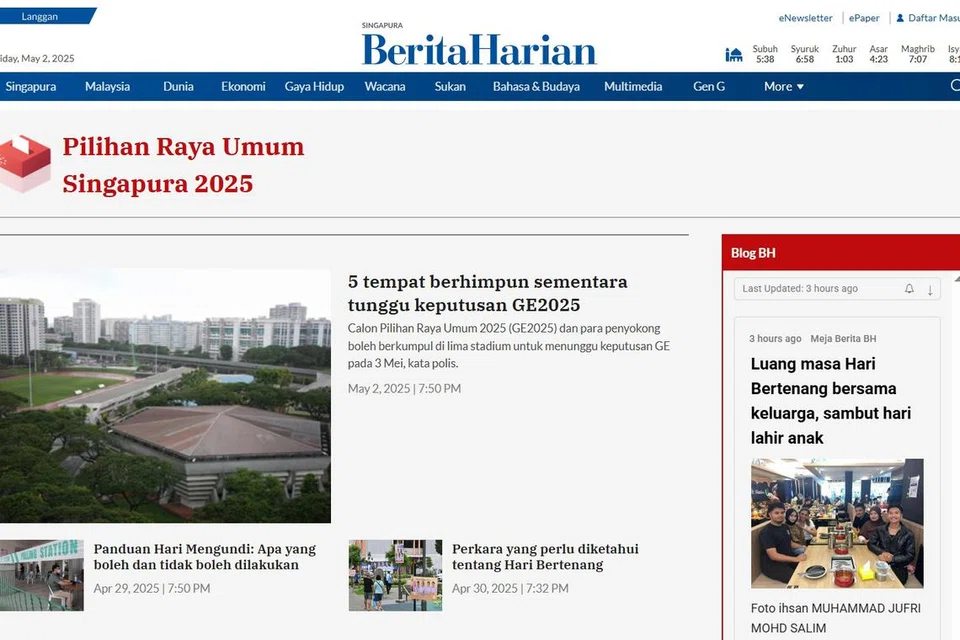Image resolution: width=960 pixels, height=640 pixels.
Task: Click the search magnifier icon in navbar
Action: [954, 86]
